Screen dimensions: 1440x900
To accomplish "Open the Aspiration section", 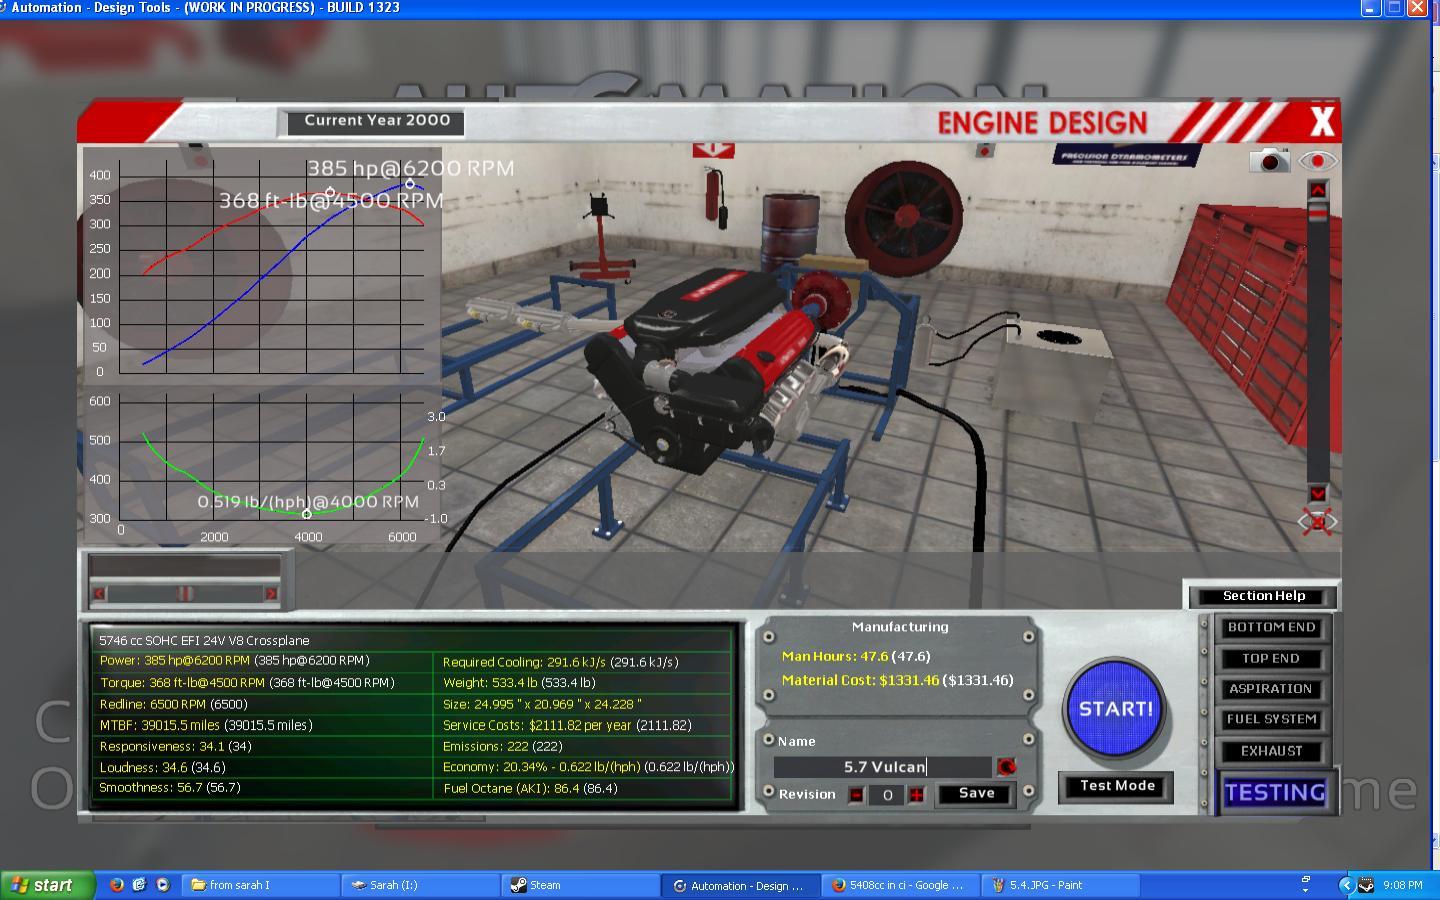I will [x=1271, y=689].
